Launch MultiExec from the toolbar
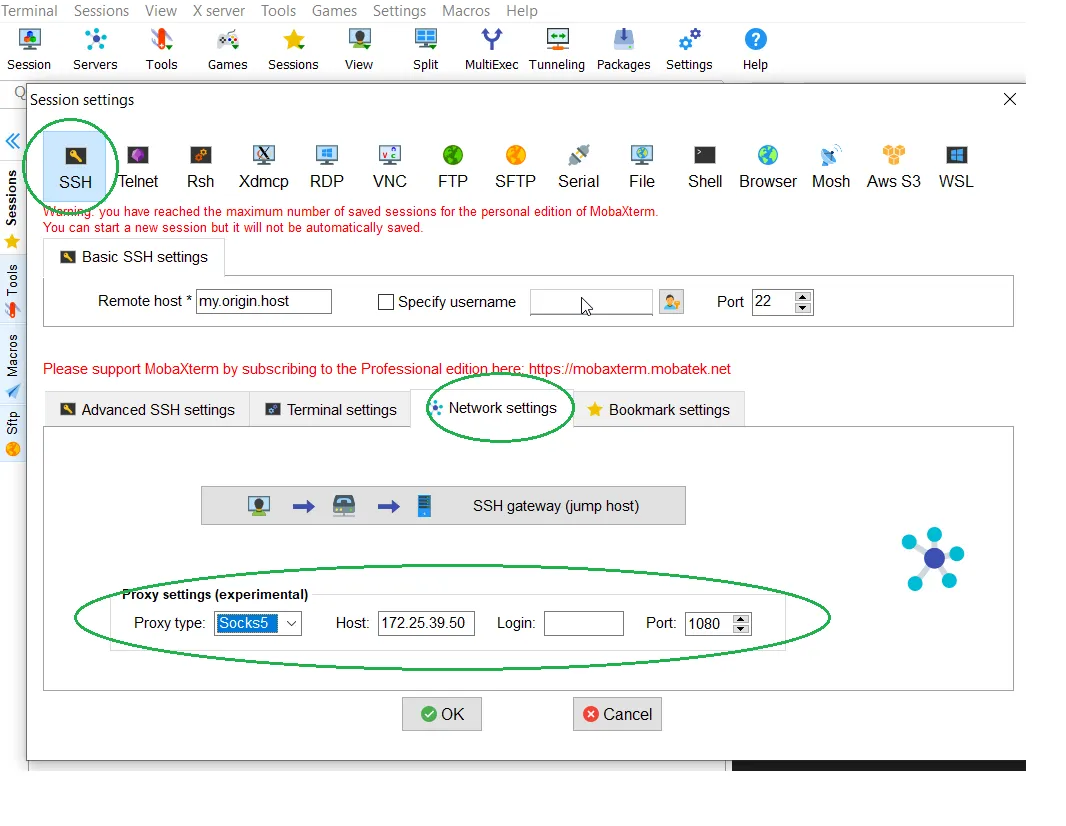The image size is (1066, 826). tap(492, 50)
